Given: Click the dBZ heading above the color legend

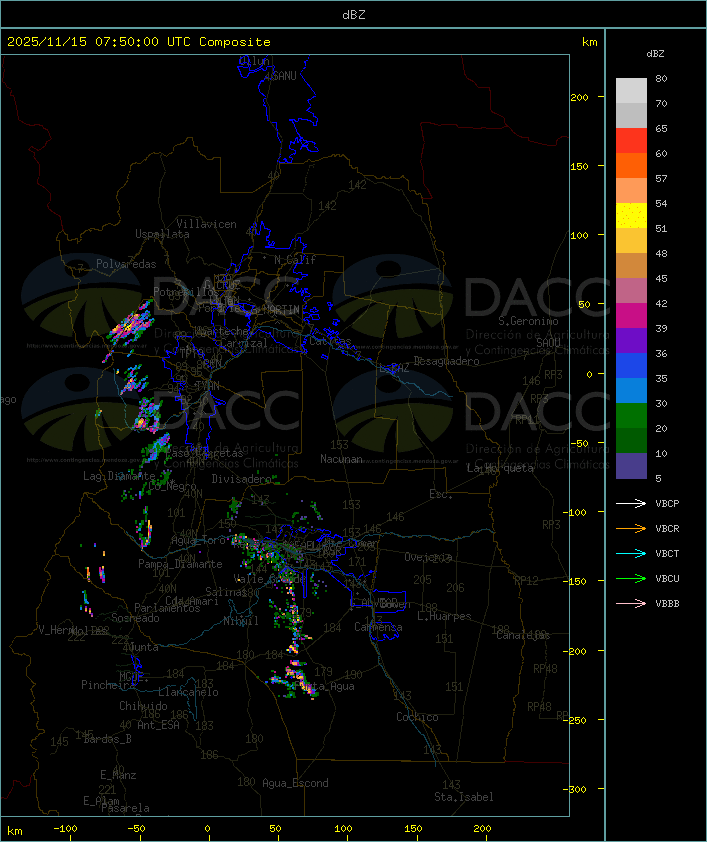Looking at the screenshot, I should click(x=655, y=54).
